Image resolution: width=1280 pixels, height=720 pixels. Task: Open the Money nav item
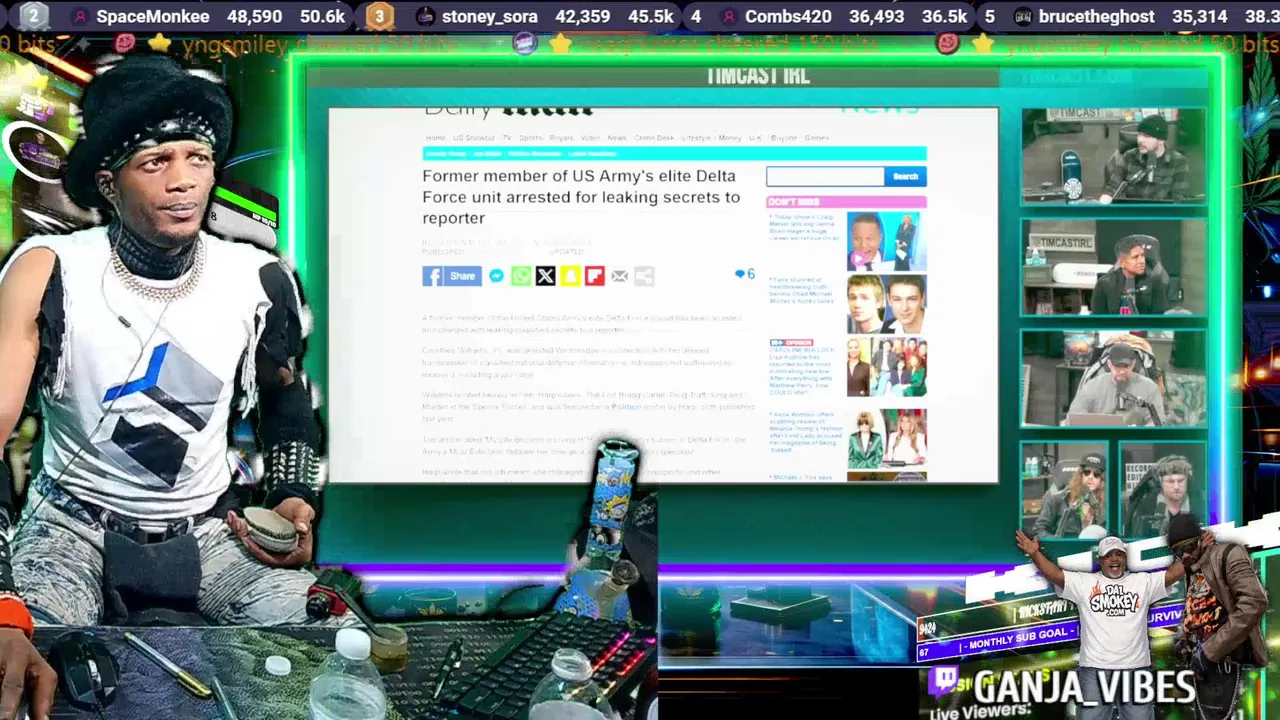coord(730,138)
